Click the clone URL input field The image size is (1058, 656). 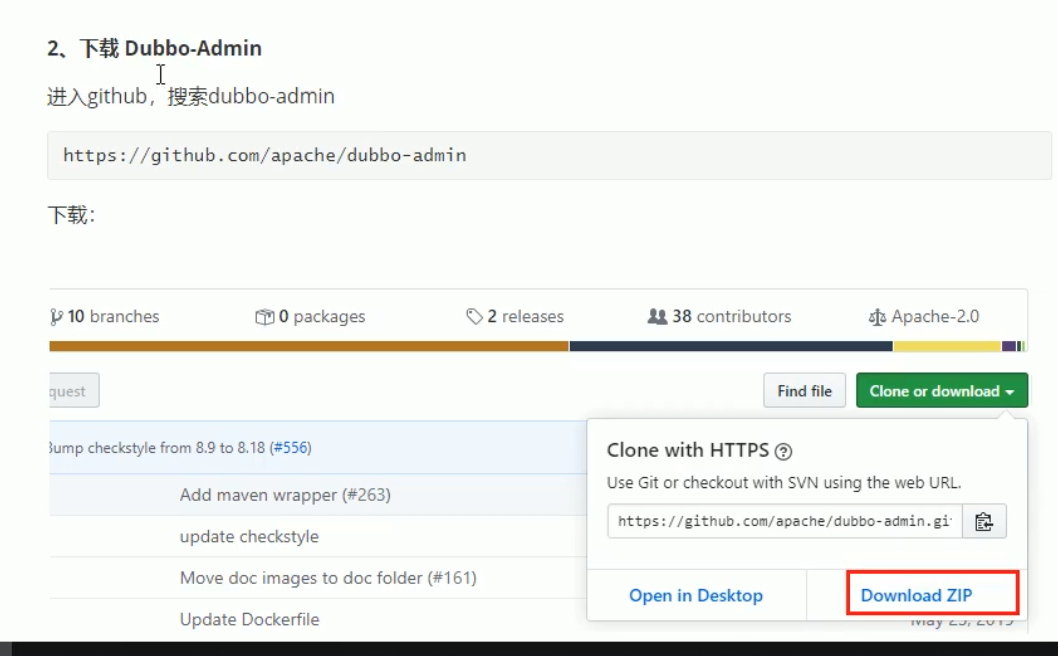point(785,521)
